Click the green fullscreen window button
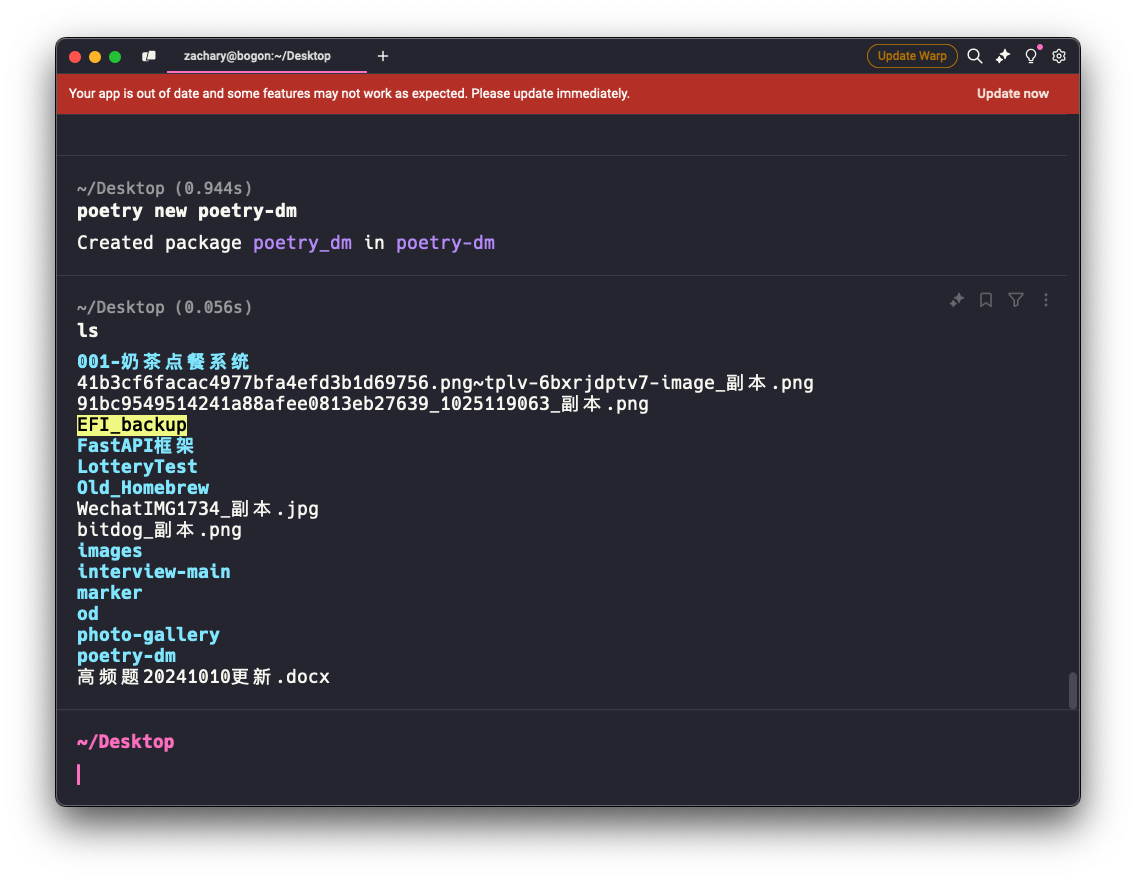Image resolution: width=1136 pixels, height=880 pixels. click(x=115, y=56)
